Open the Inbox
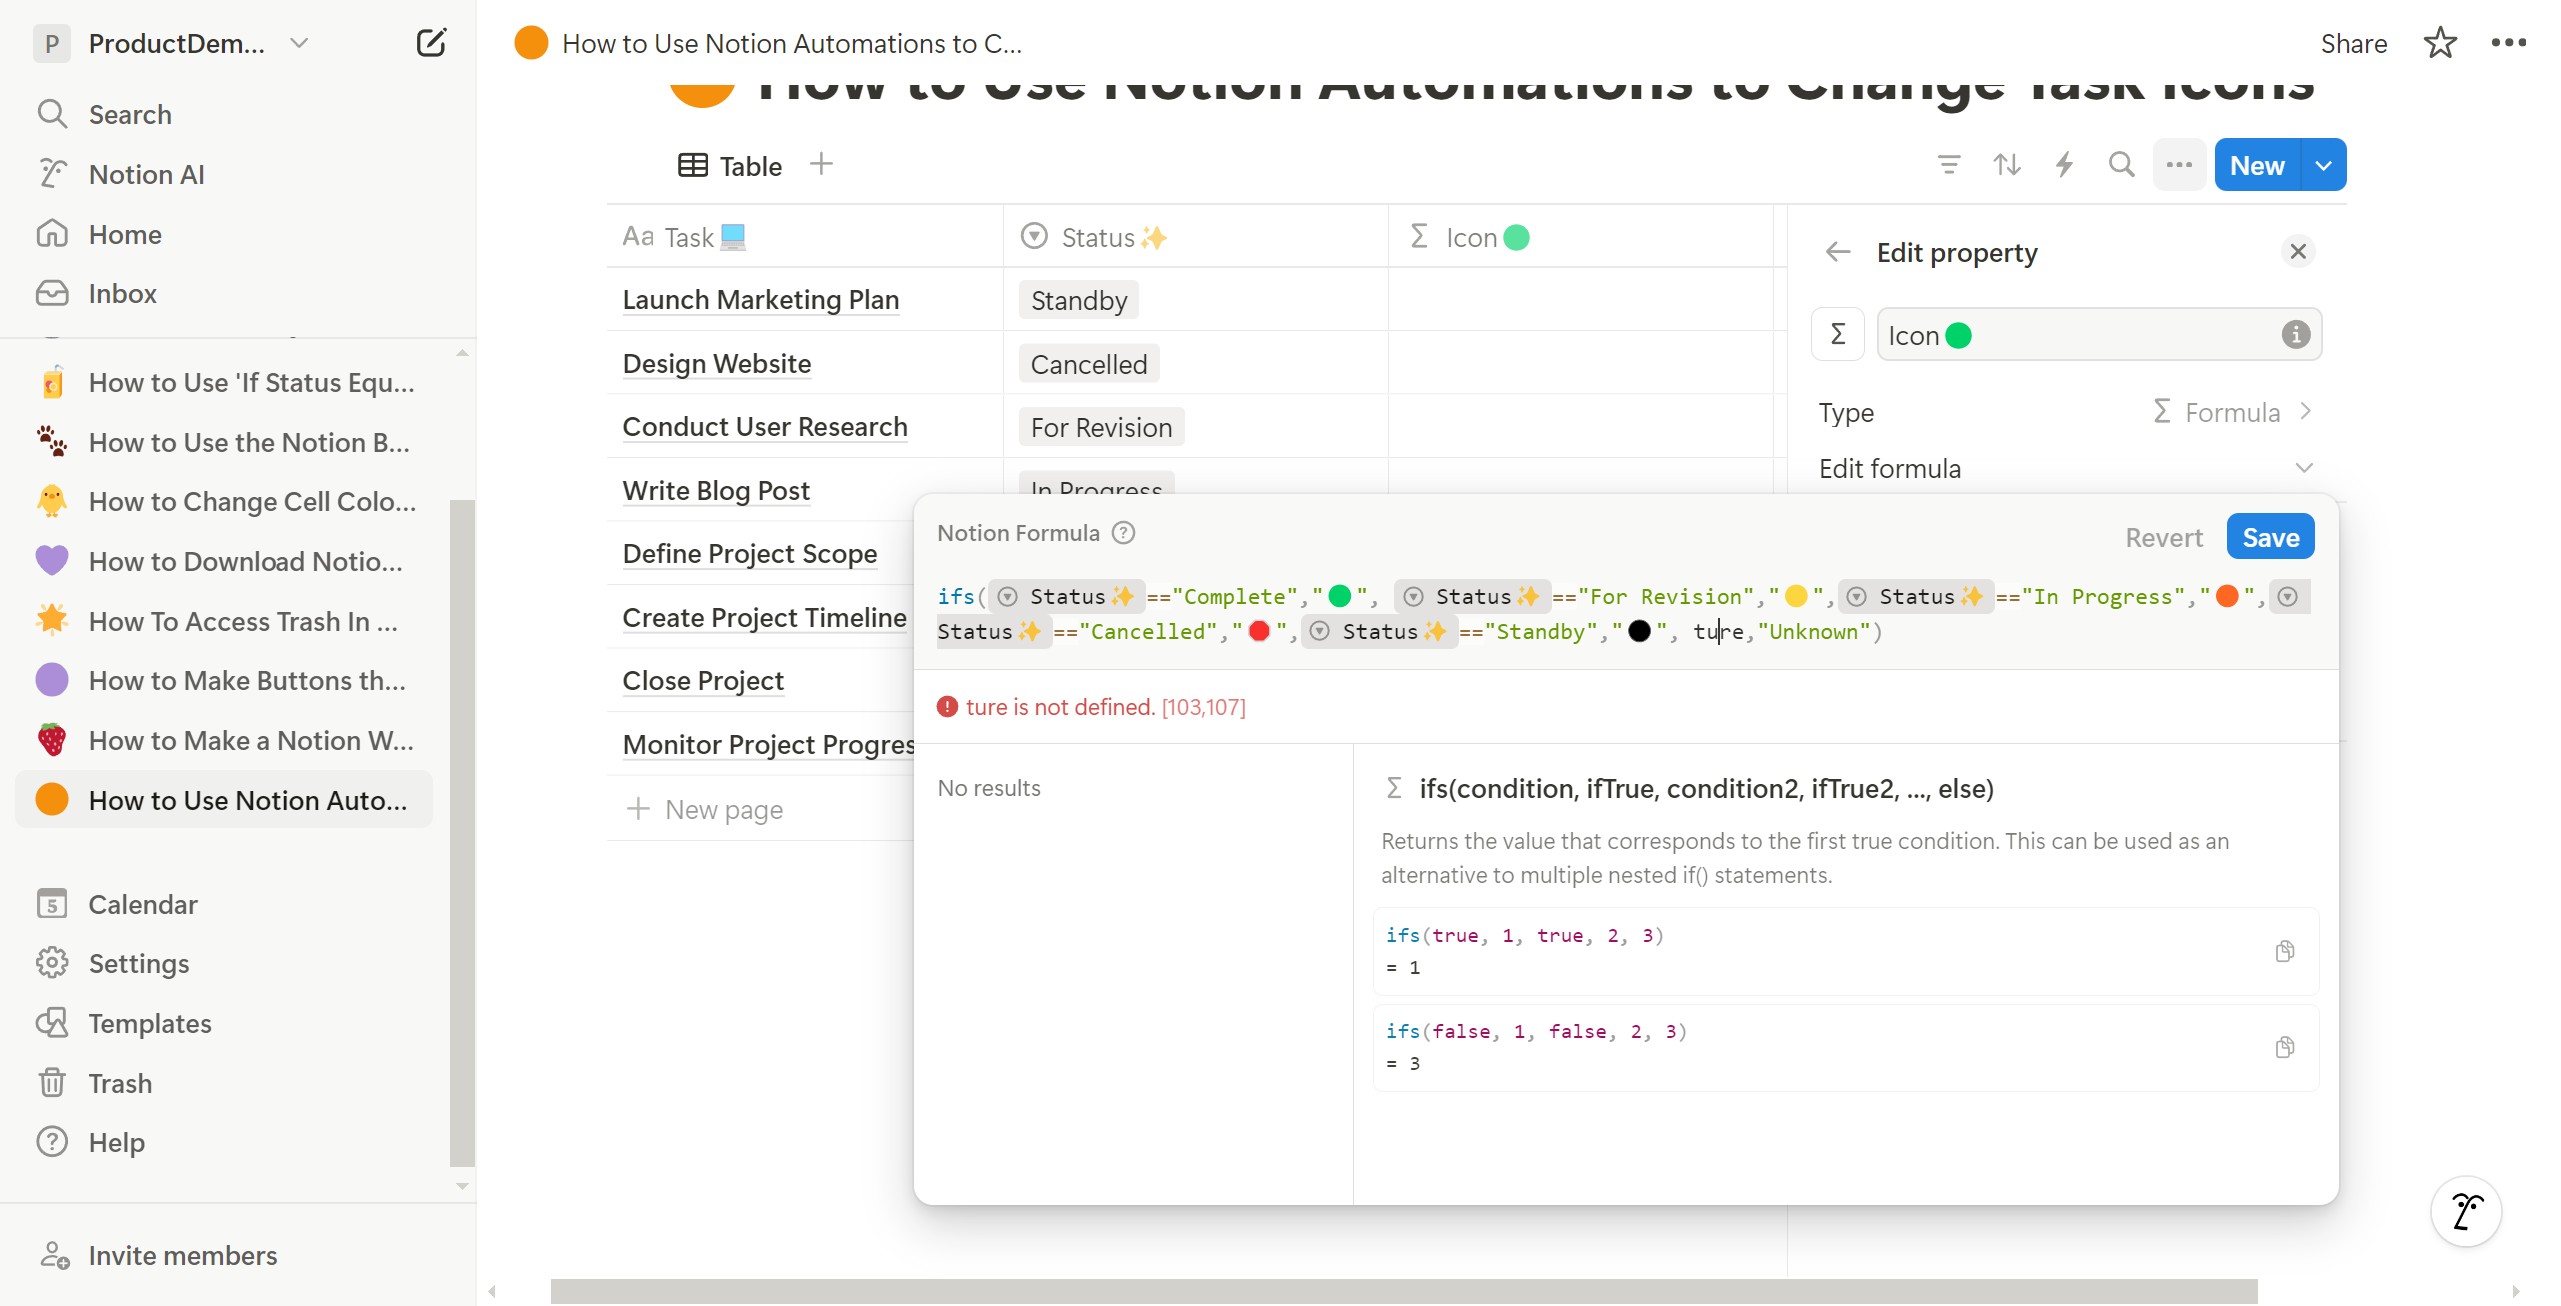 (122, 293)
